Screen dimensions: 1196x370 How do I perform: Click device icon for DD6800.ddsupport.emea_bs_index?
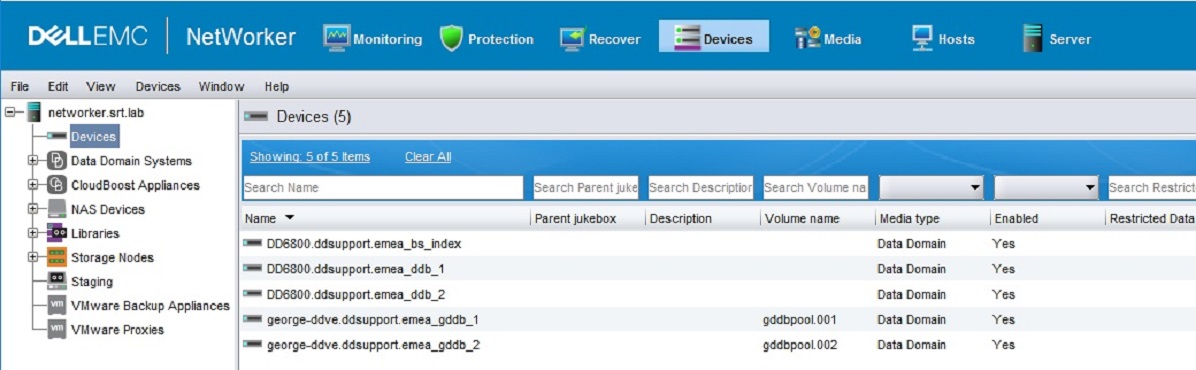(252, 244)
